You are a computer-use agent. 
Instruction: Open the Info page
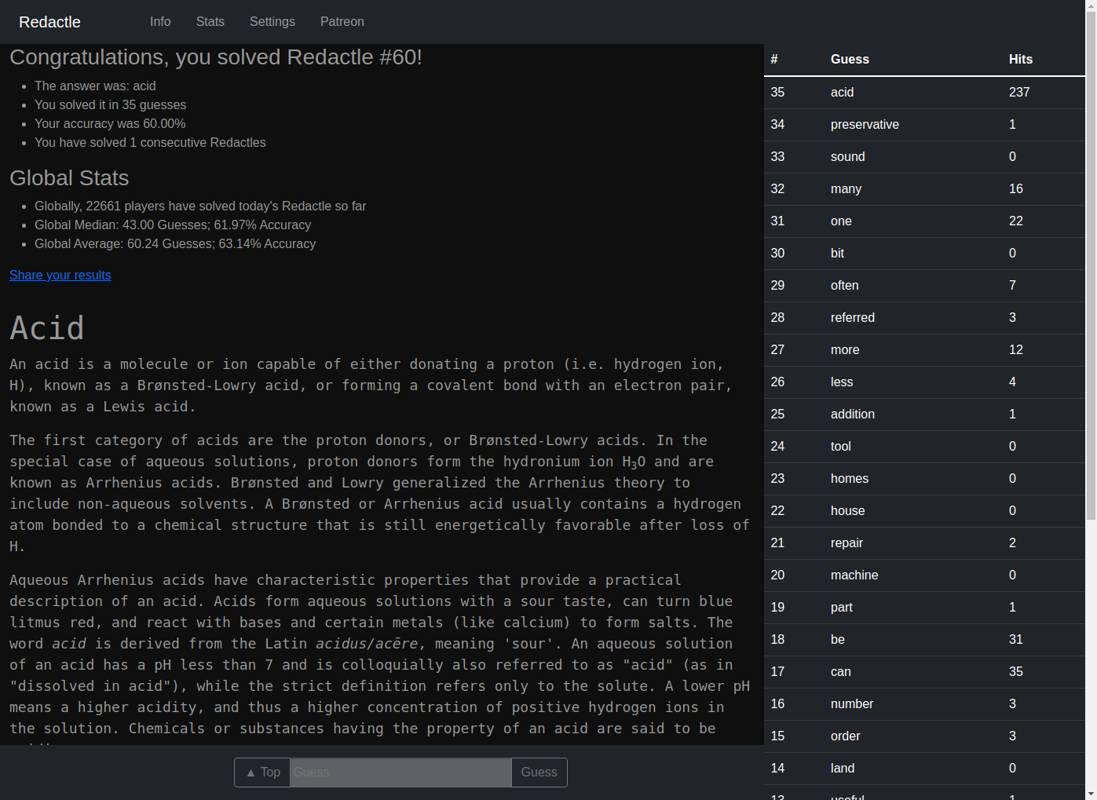[160, 21]
